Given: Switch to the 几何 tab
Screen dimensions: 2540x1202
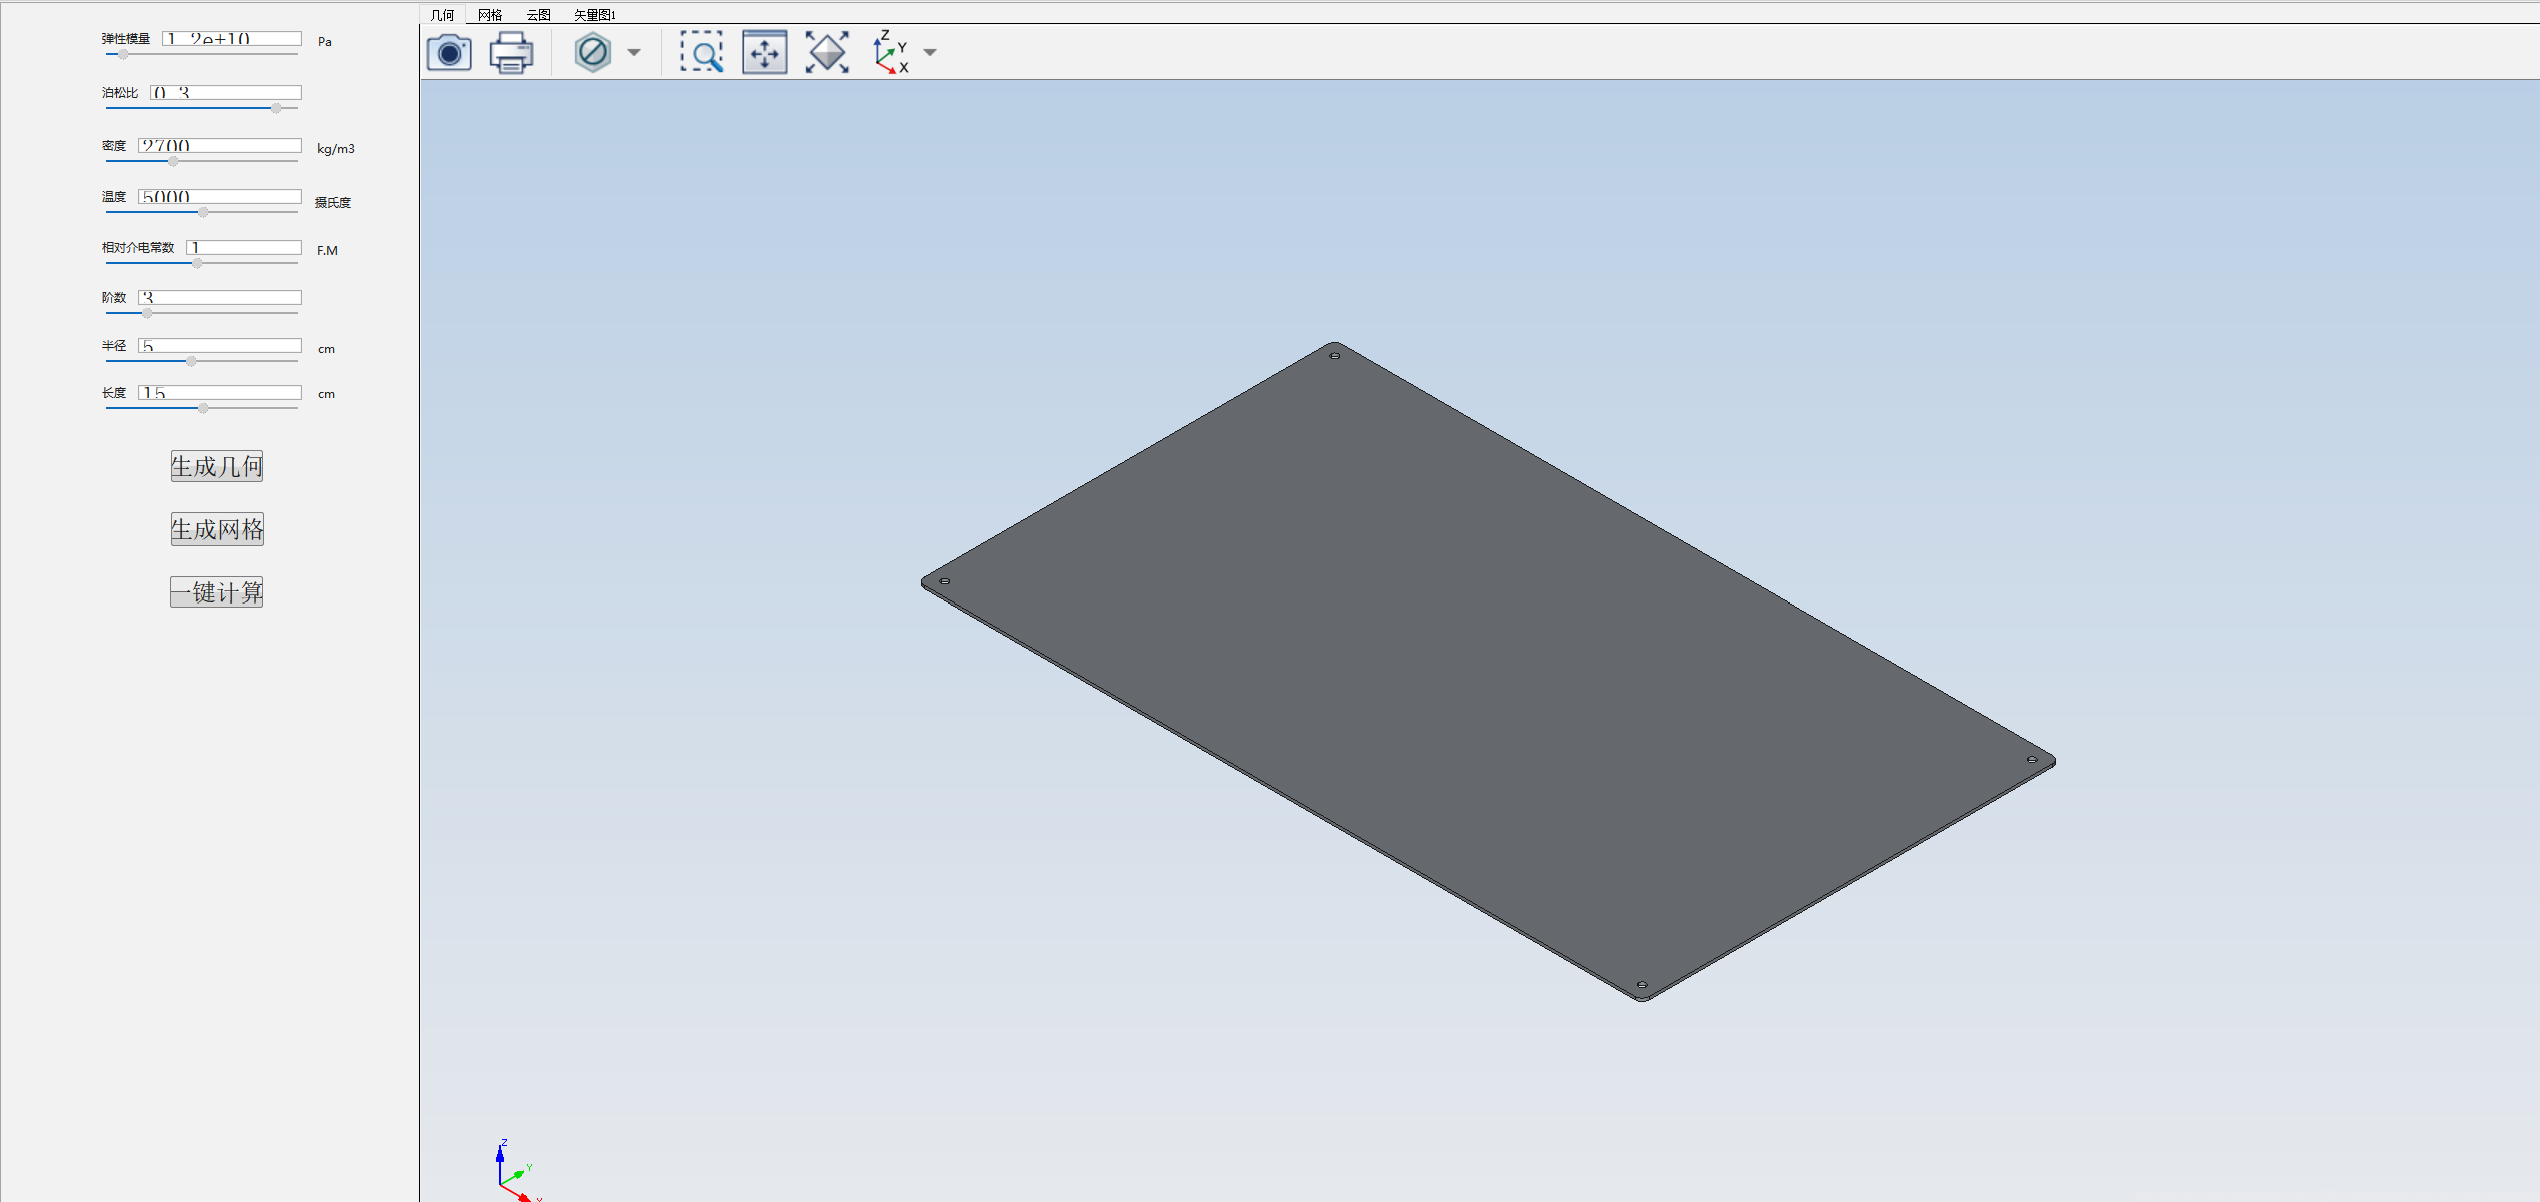Looking at the screenshot, I should pyautogui.click(x=442, y=14).
